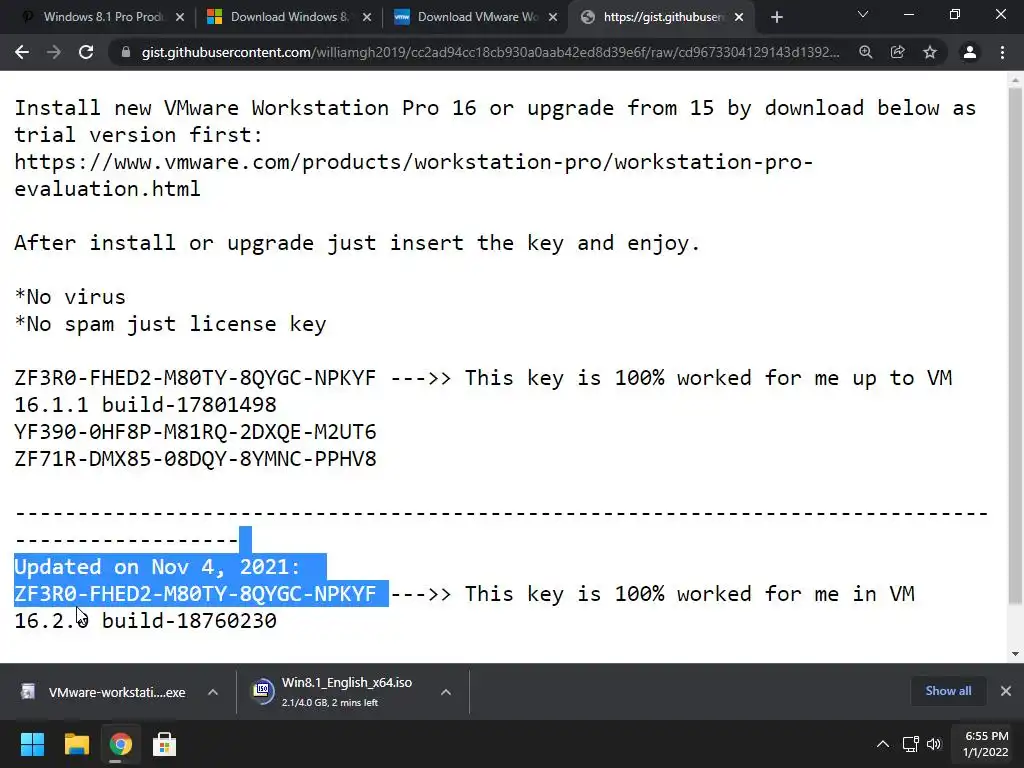View site info via the lock icon
The height and width of the screenshot is (768, 1024).
click(126, 52)
